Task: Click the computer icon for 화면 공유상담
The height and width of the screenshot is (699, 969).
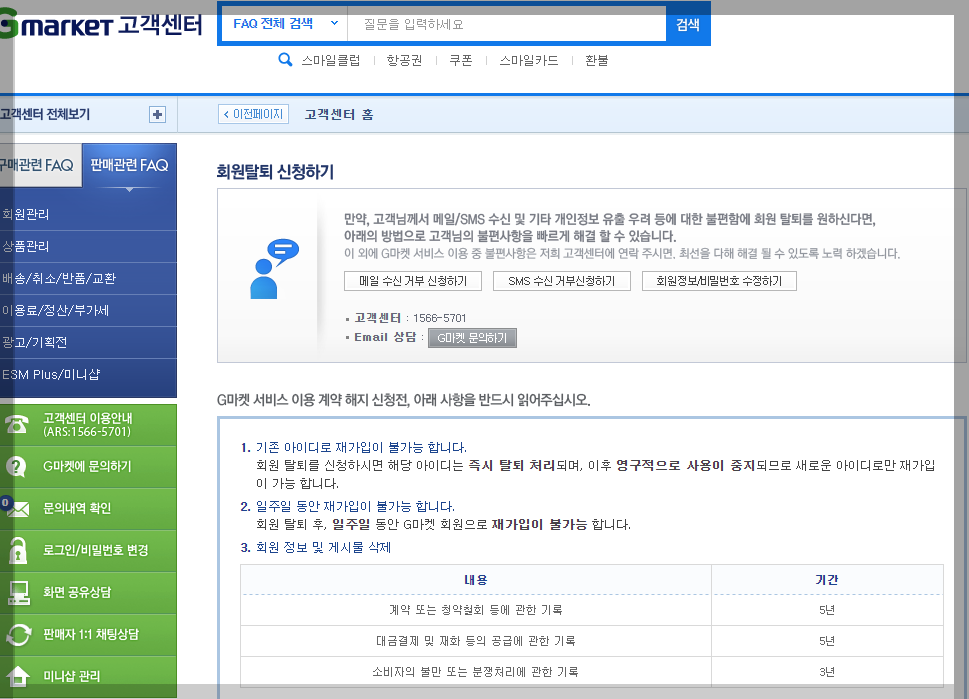Action: [19, 593]
